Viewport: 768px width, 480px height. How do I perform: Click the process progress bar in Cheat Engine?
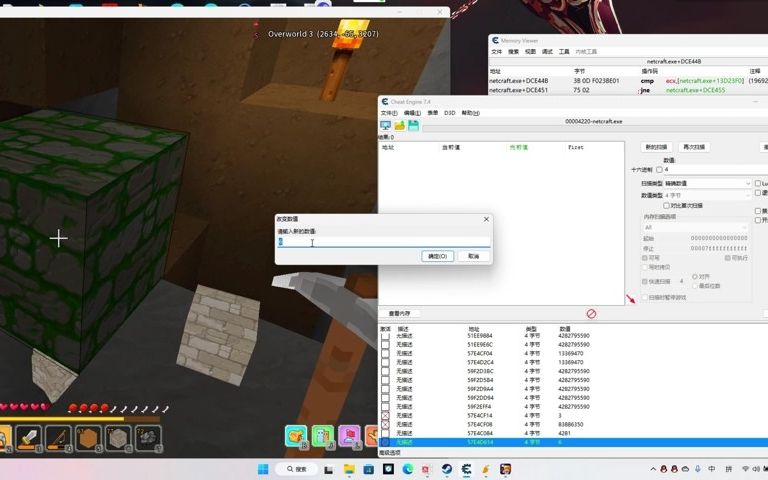(595, 129)
